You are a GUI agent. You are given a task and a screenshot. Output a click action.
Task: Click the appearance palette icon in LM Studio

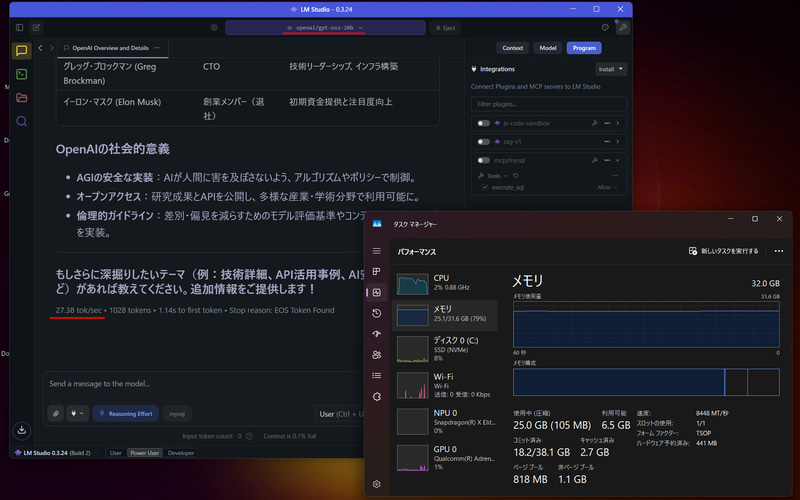click(605, 28)
